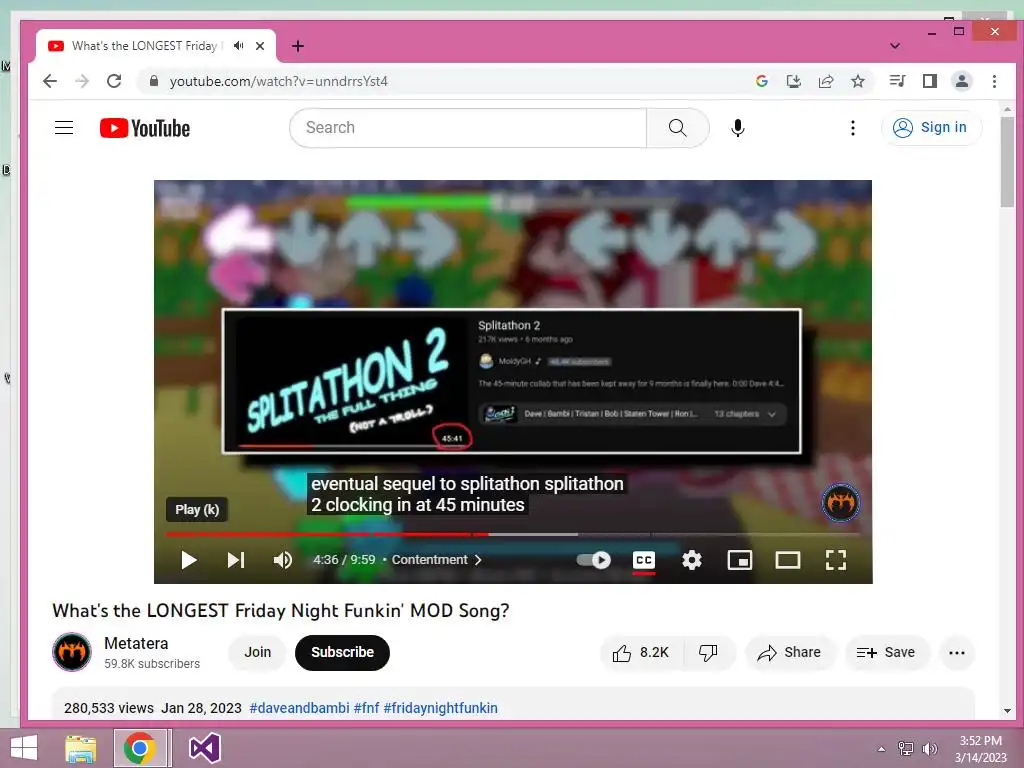Viewport: 1024px width, 768px height.
Task: Share this page from the address bar
Action: pos(826,81)
